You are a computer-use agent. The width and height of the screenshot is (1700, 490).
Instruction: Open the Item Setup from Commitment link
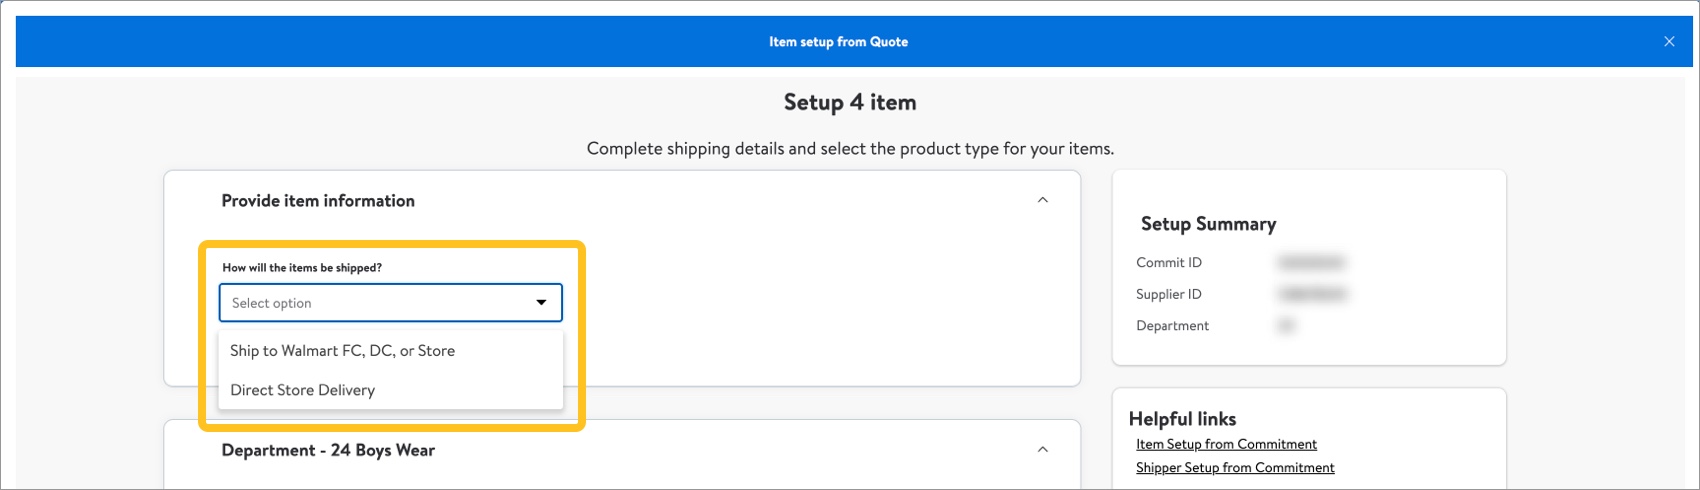pos(1226,444)
